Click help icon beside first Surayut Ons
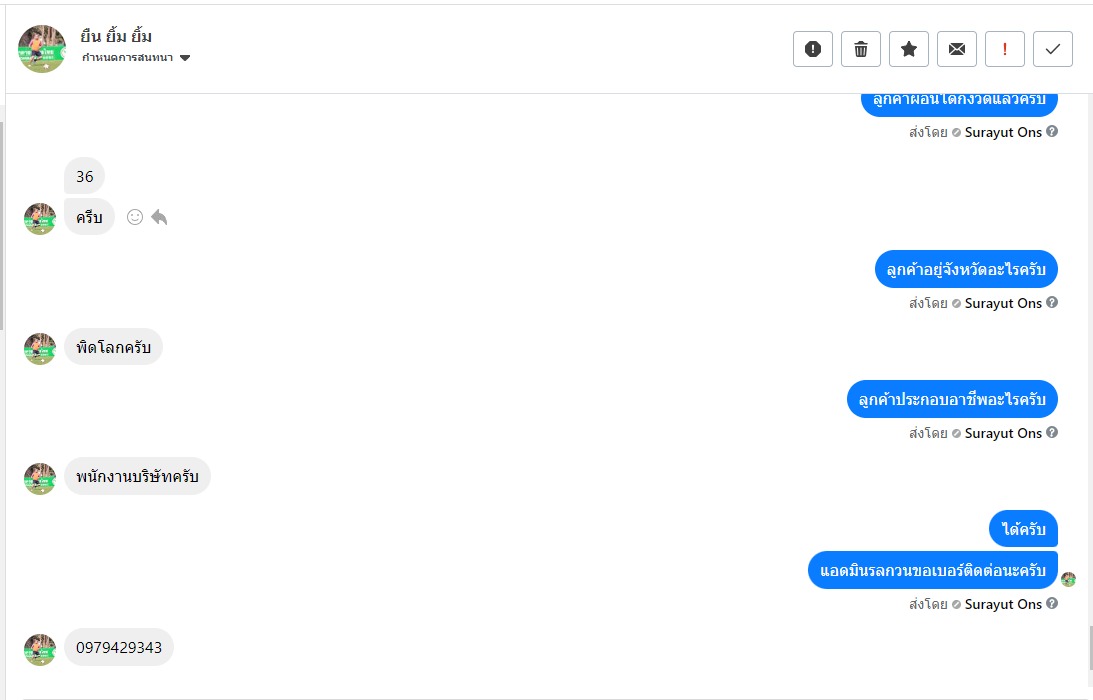 coord(1052,132)
